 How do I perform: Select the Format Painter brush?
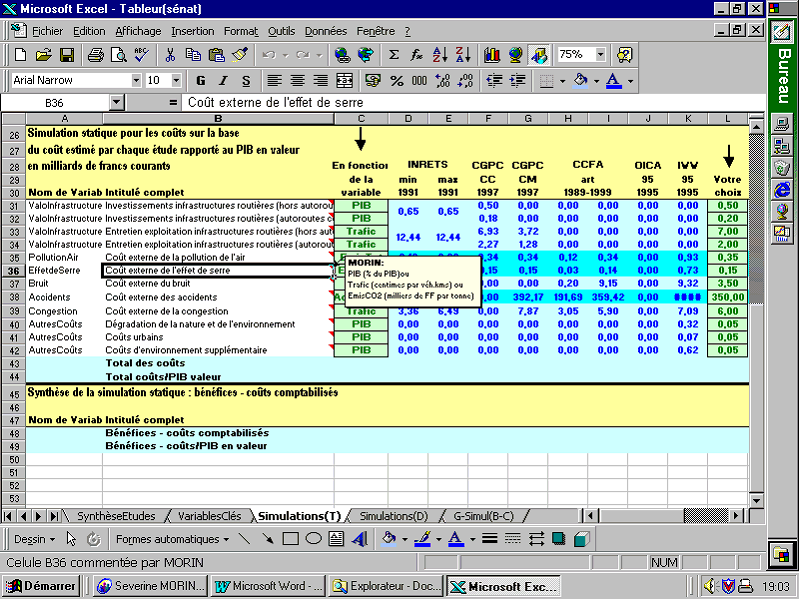[239, 55]
